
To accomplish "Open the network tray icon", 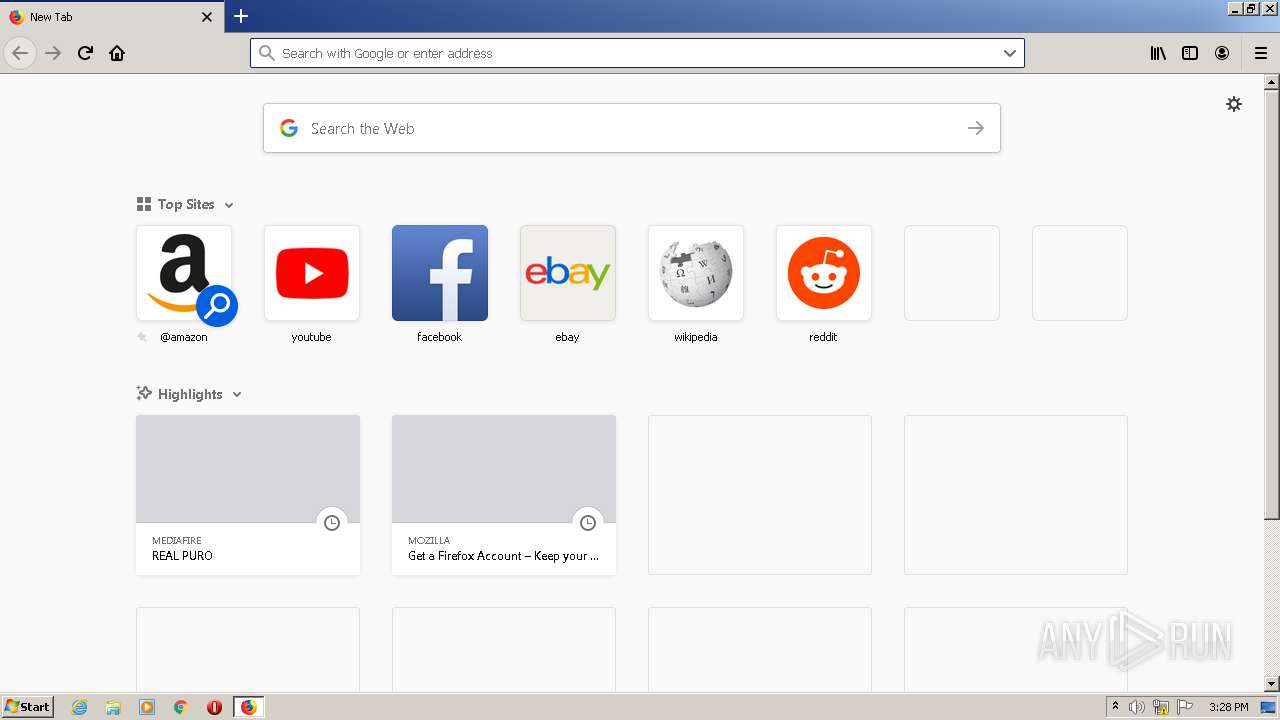I will click(x=1161, y=707).
